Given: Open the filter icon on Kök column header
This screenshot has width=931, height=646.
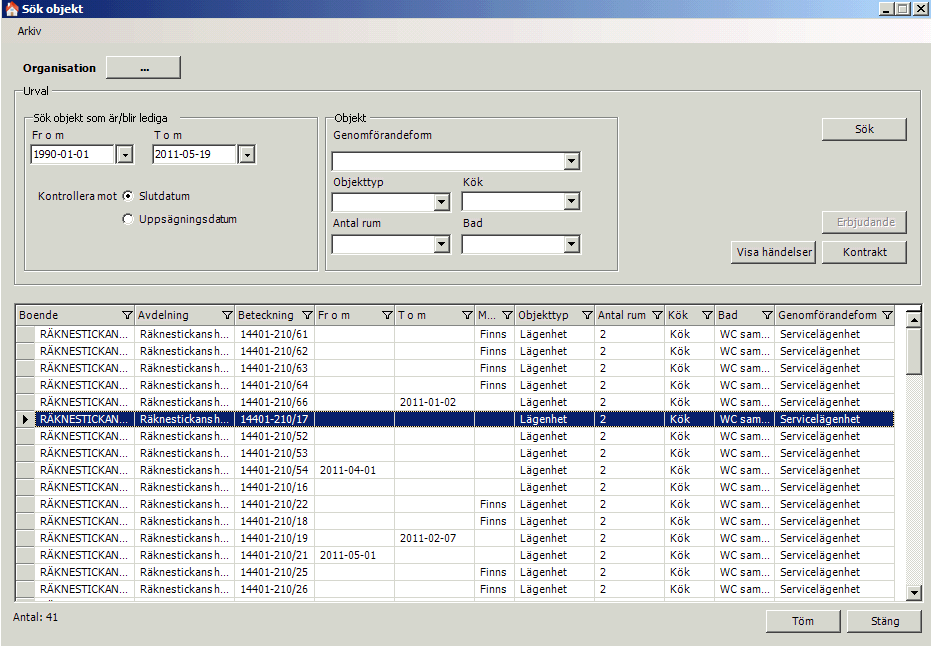Looking at the screenshot, I should click(707, 315).
